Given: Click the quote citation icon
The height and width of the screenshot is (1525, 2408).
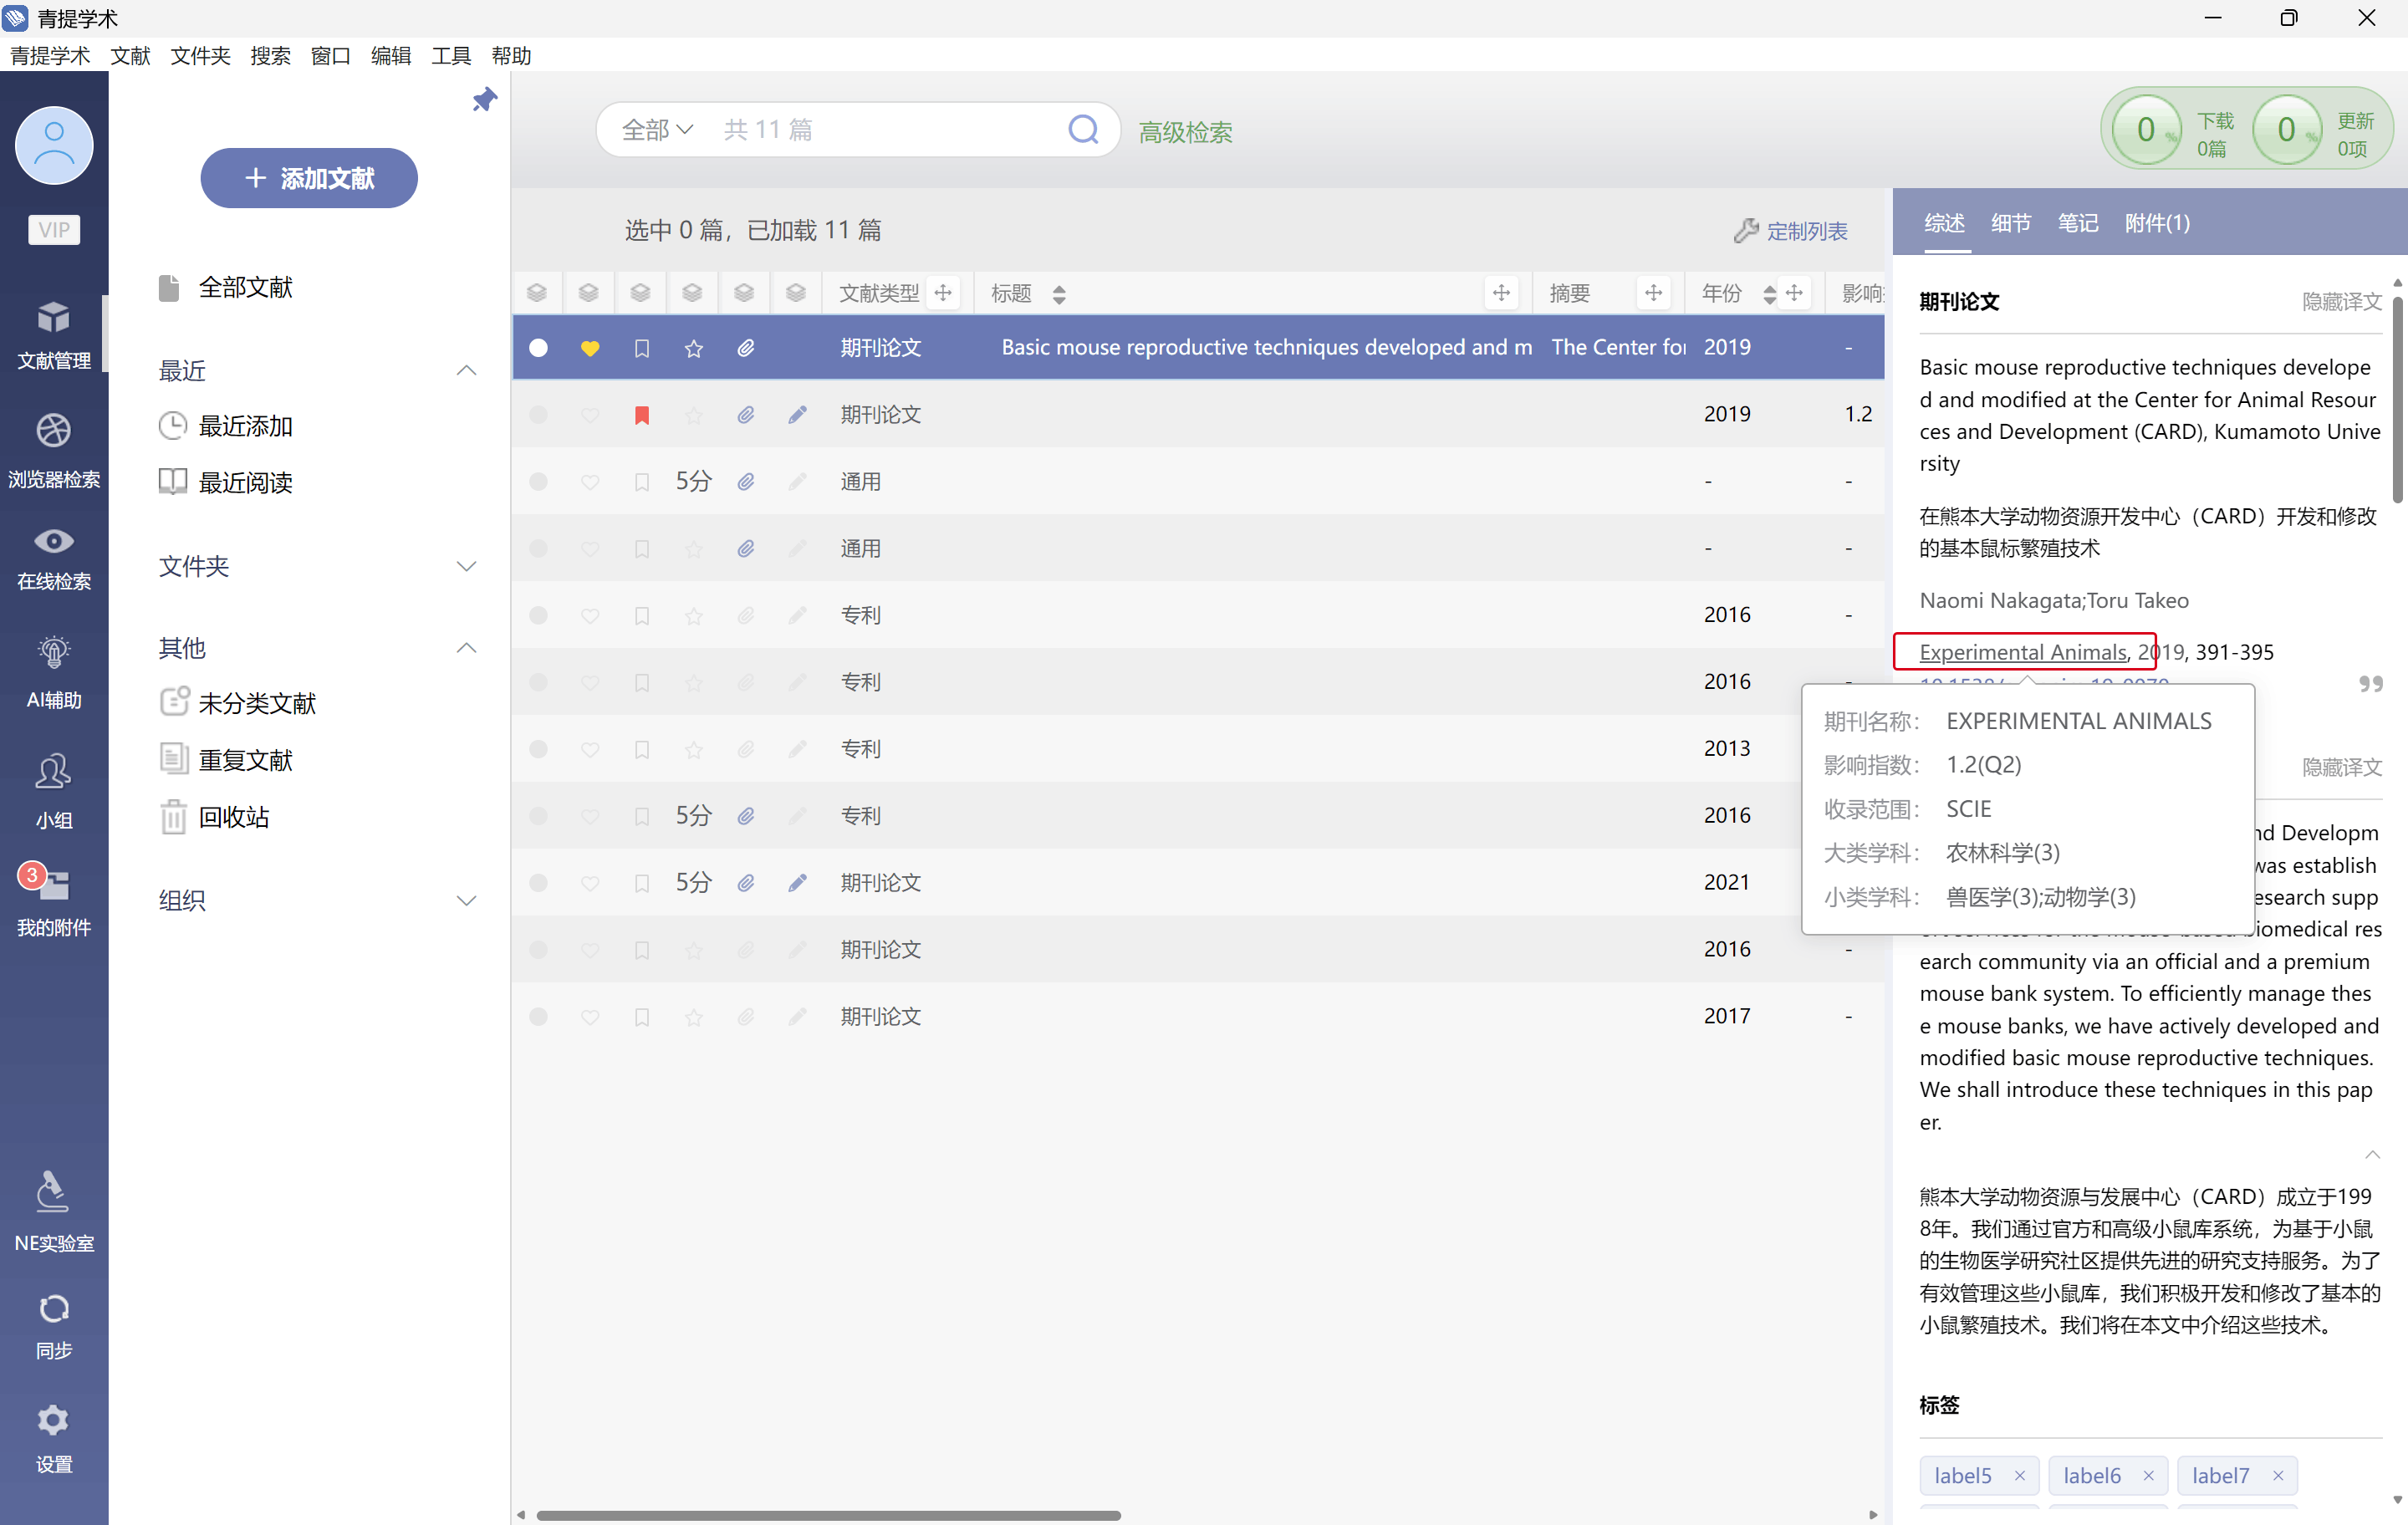Looking at the screenshot, I should pyautogui.click(x=2370, y=685).
